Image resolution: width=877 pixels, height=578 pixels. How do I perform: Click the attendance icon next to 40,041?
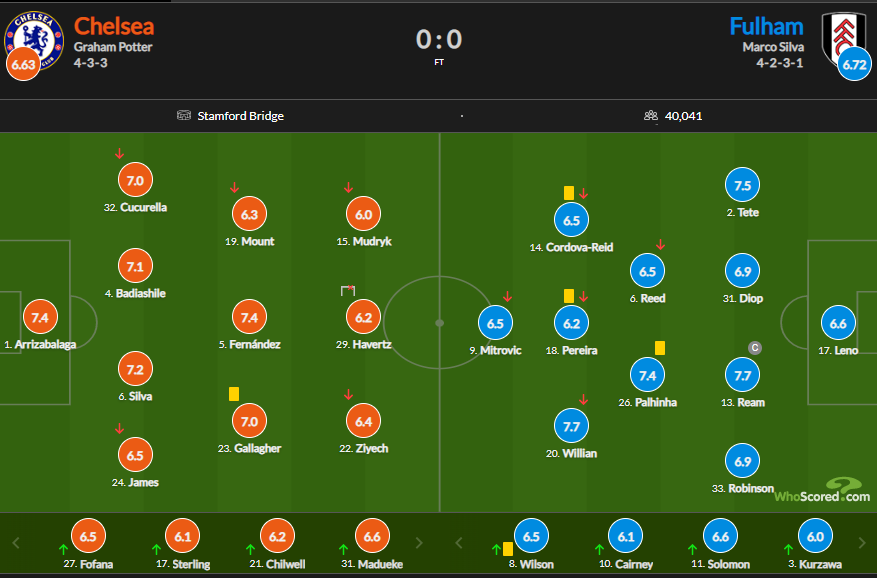(651, 116)
